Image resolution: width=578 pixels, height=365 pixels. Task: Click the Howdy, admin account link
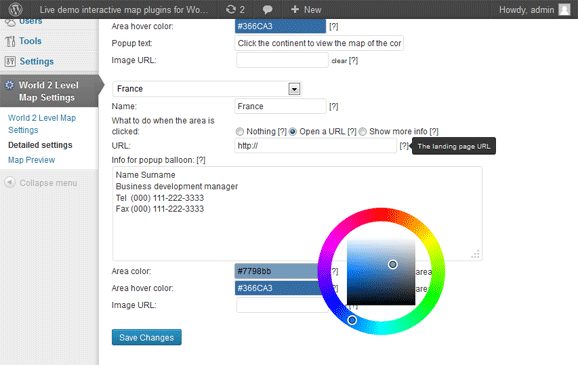pyautogui.click(x=526, y=10)
